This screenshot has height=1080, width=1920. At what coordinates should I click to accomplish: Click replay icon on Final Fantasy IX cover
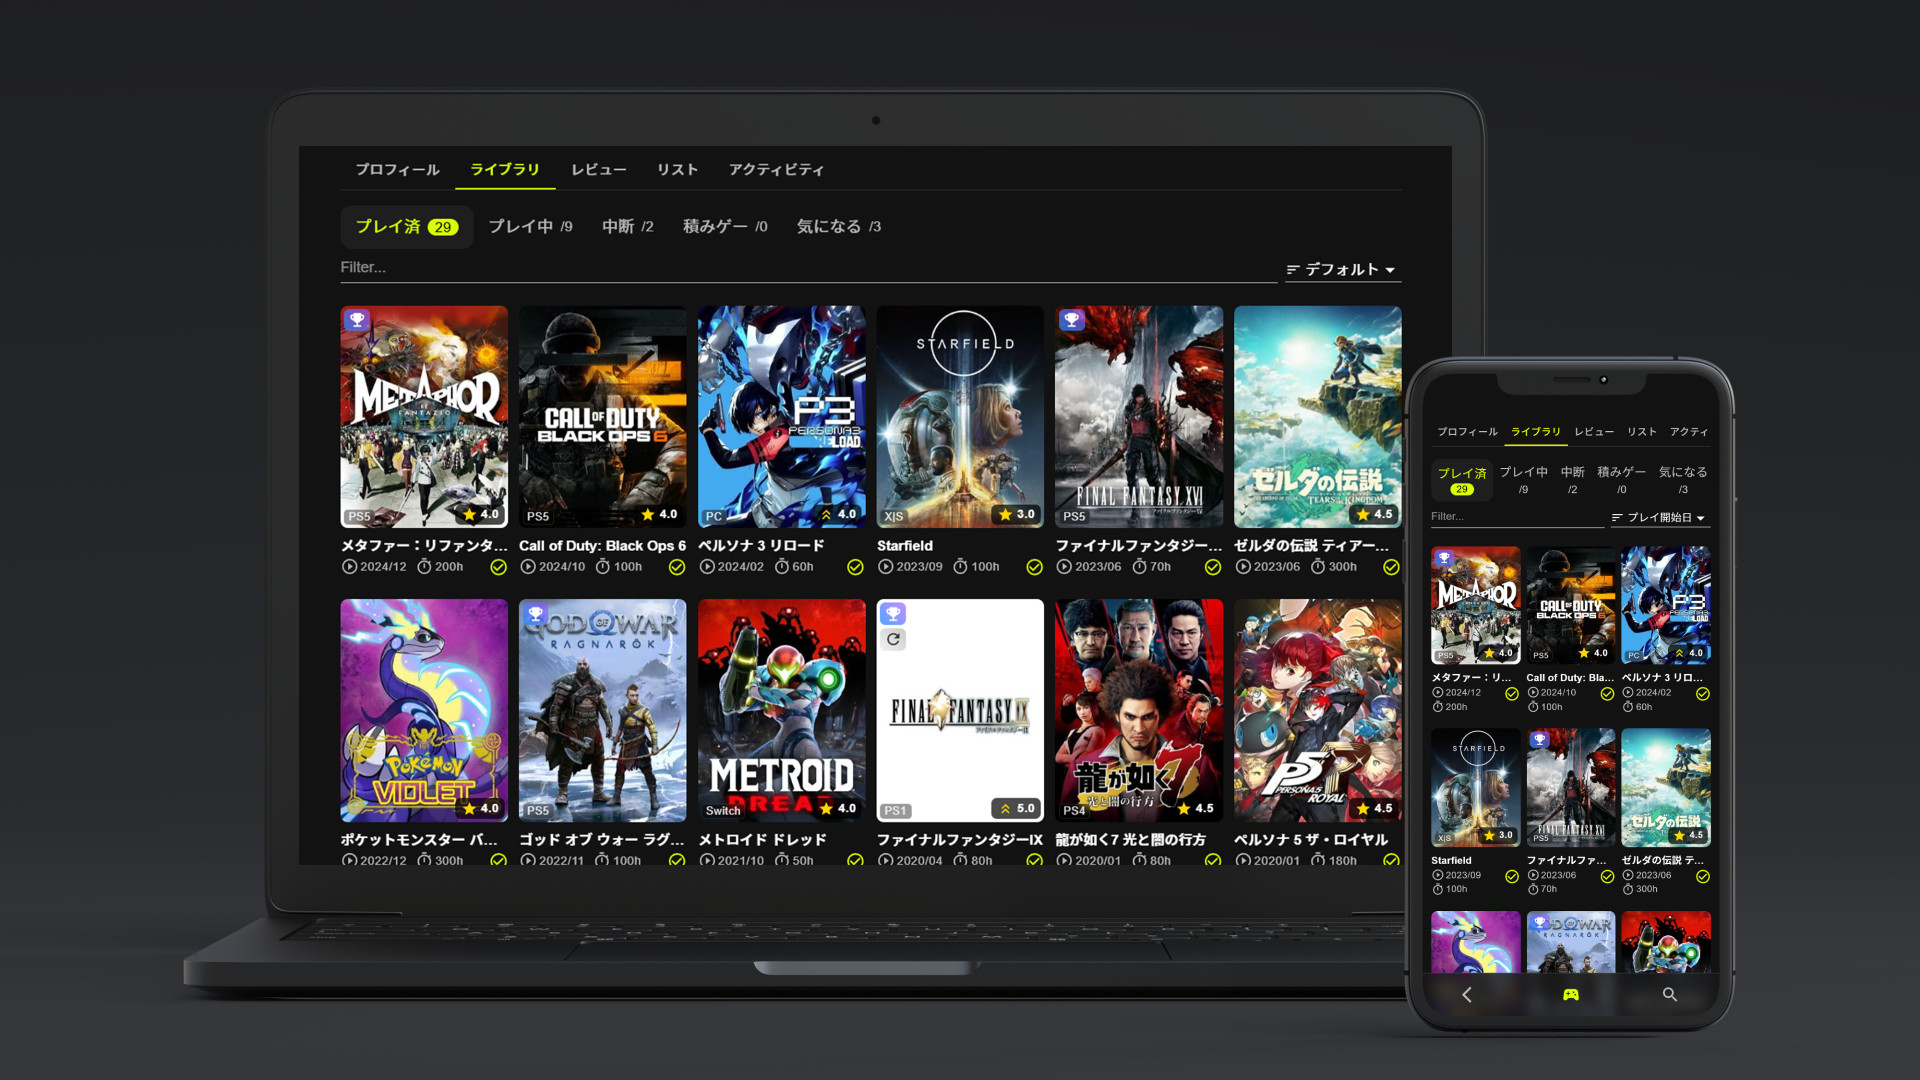coord(893,640)
